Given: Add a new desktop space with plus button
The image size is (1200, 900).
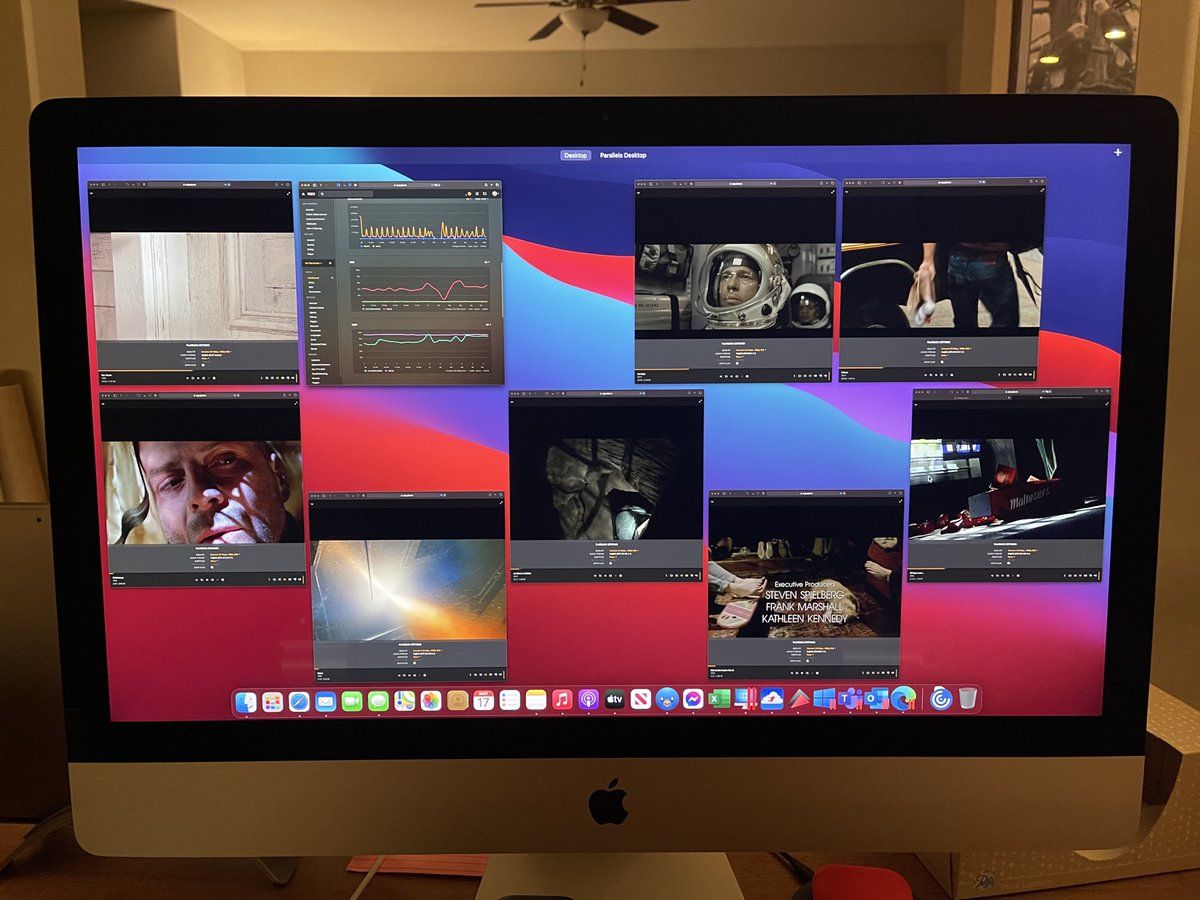Looking at the screenshot, I should (1118, 153).
